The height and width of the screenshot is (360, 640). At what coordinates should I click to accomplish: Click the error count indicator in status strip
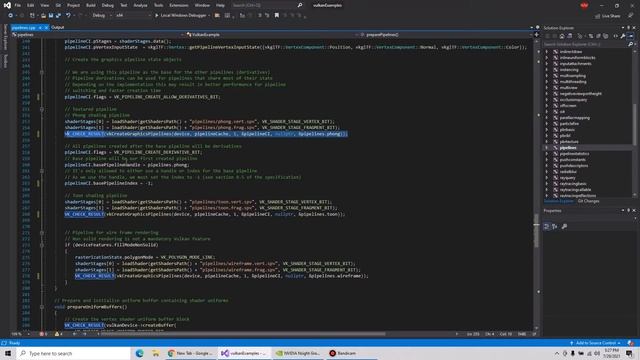click(43, 334)
